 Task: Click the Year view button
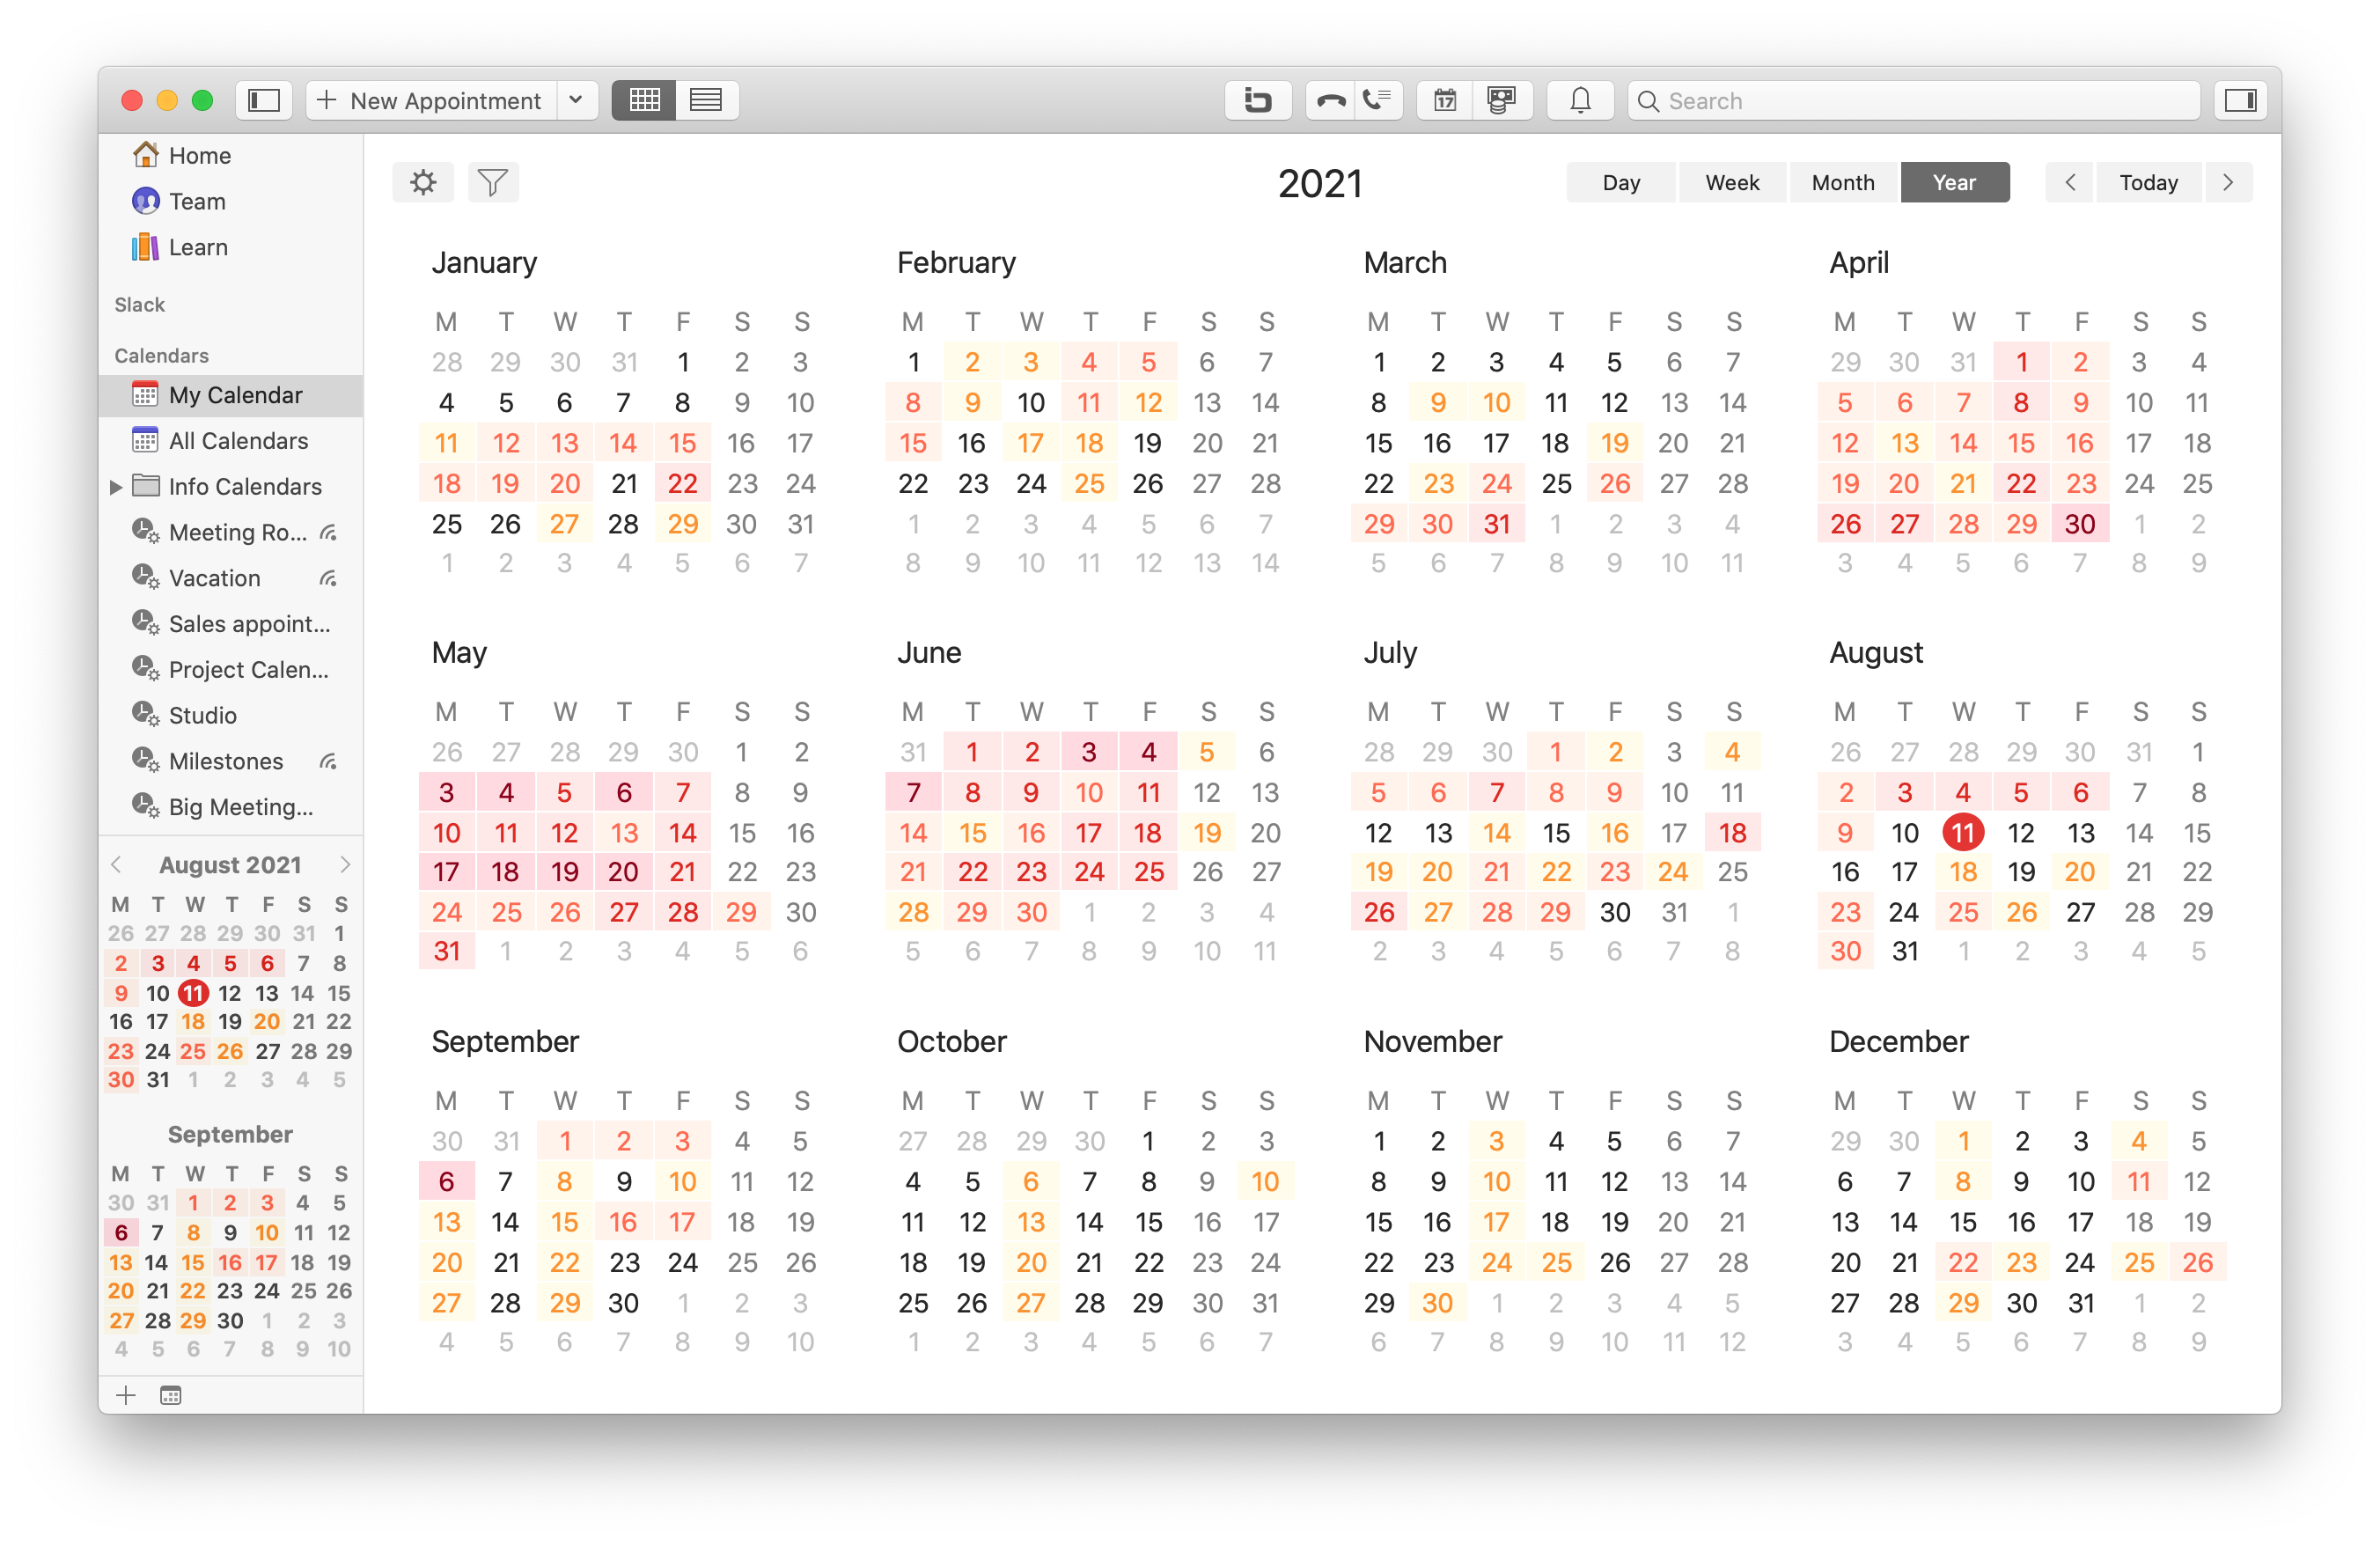[1955, 180]
